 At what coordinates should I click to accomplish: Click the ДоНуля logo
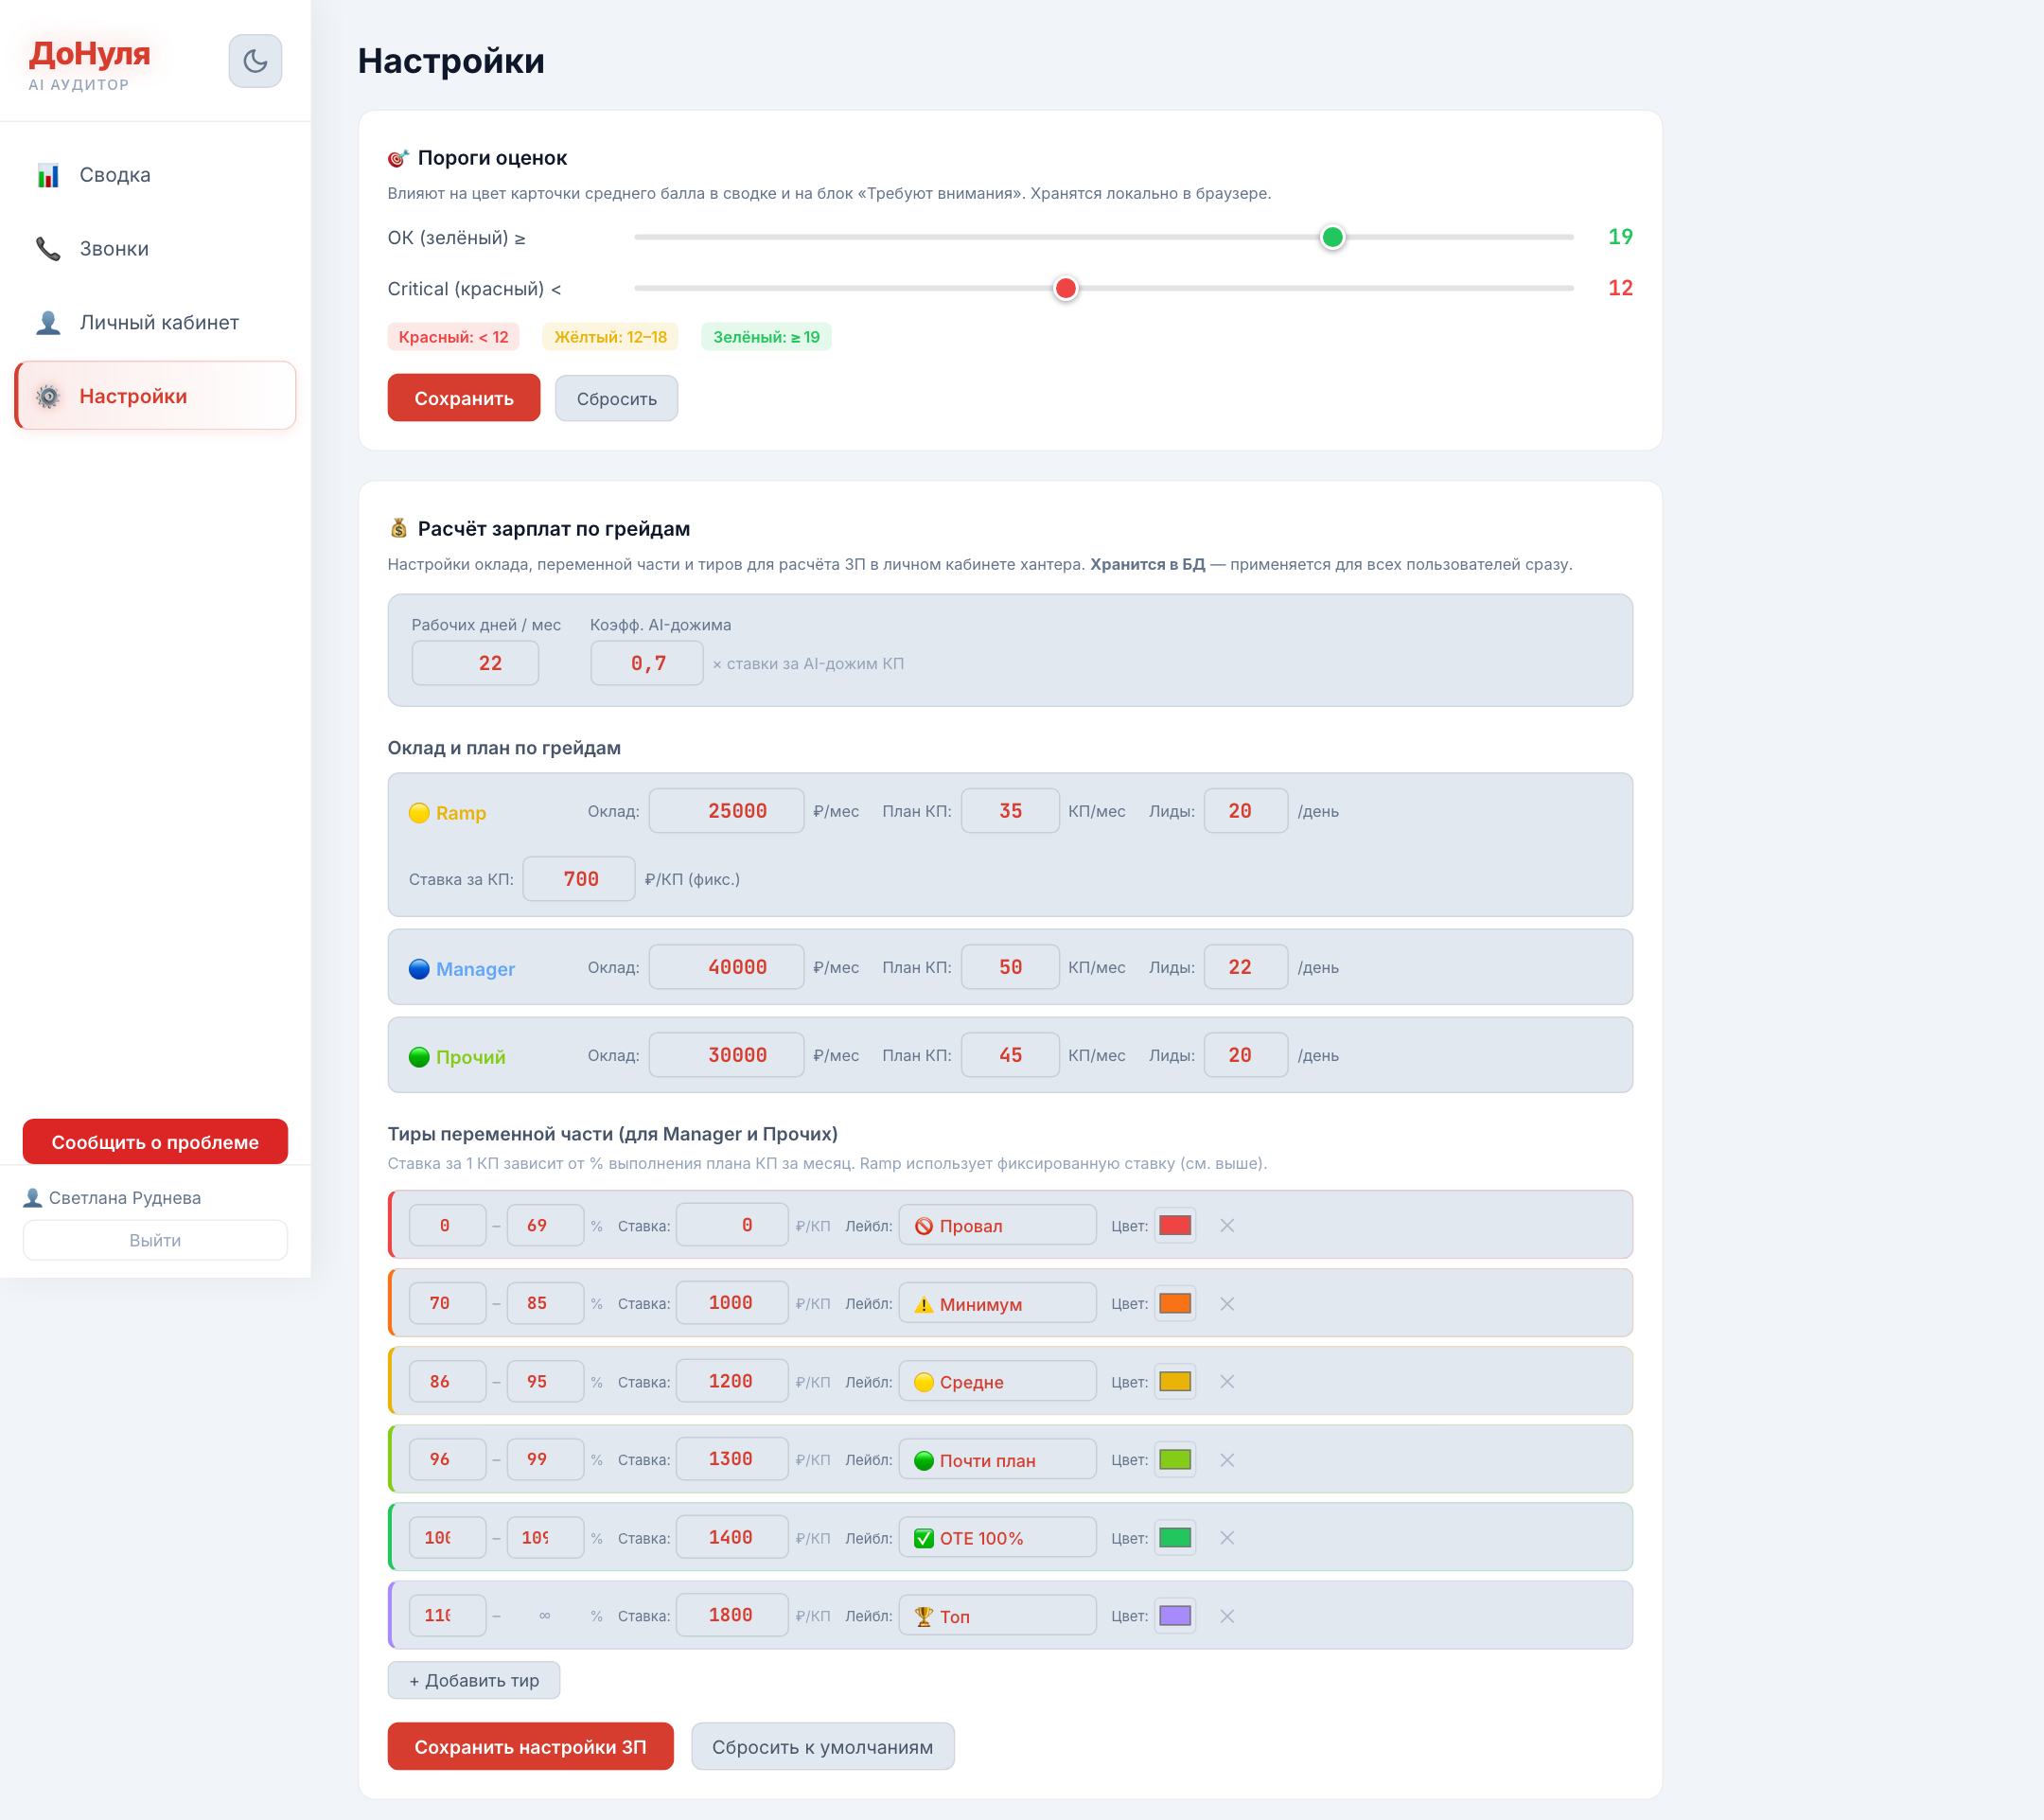pyautogui.click(x=89, y=54)
